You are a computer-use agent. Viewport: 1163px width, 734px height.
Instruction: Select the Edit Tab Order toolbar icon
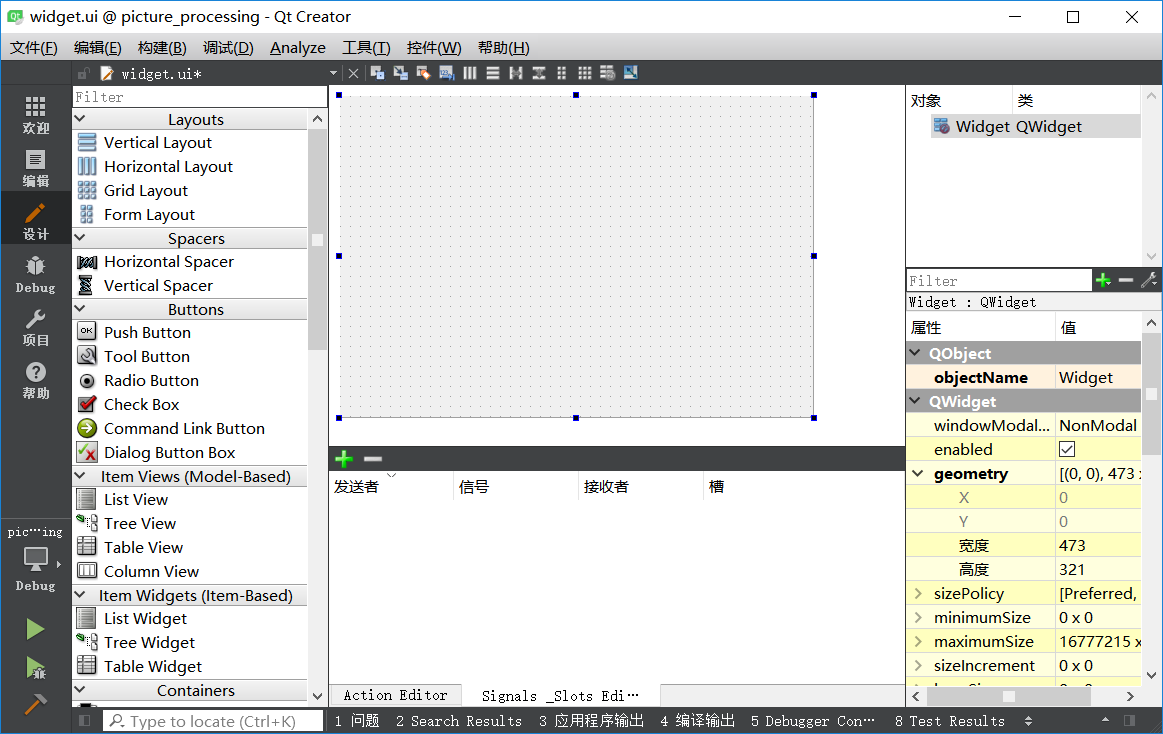click(446, 73)
